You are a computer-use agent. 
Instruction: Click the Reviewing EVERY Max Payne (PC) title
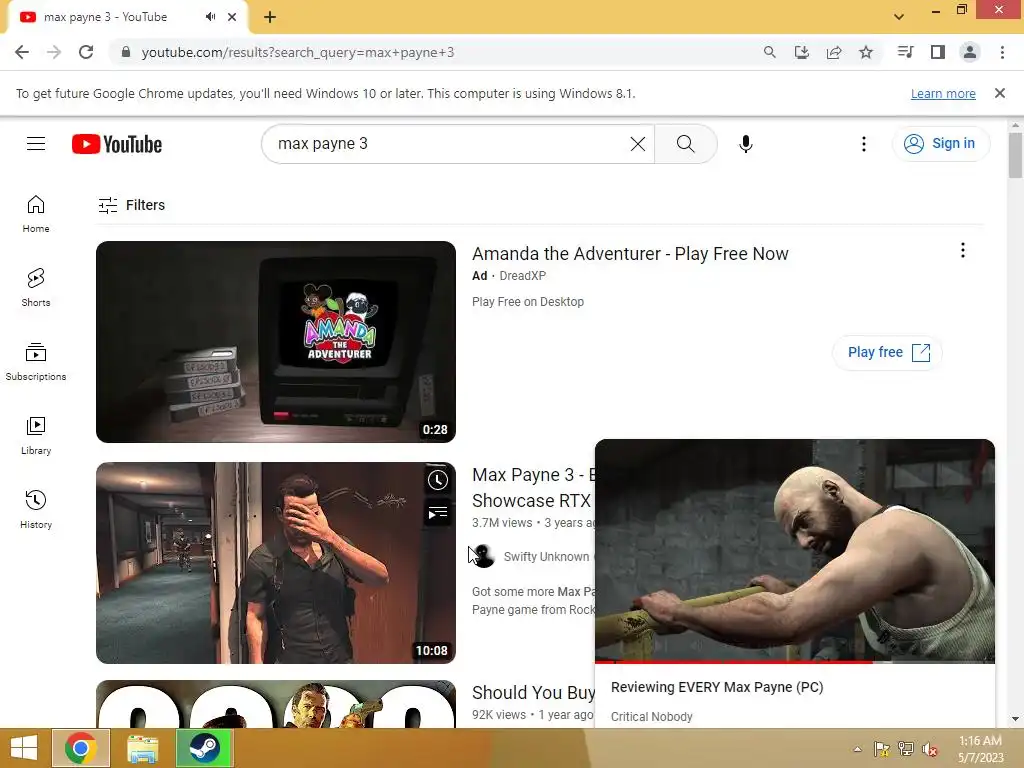pyautogui.click(x=716, y=687)
